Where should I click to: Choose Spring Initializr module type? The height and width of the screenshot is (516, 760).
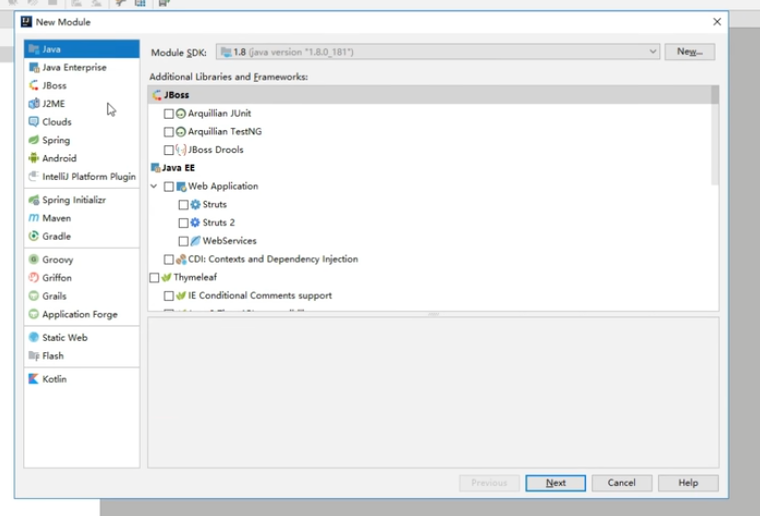(x=81, y=200)
